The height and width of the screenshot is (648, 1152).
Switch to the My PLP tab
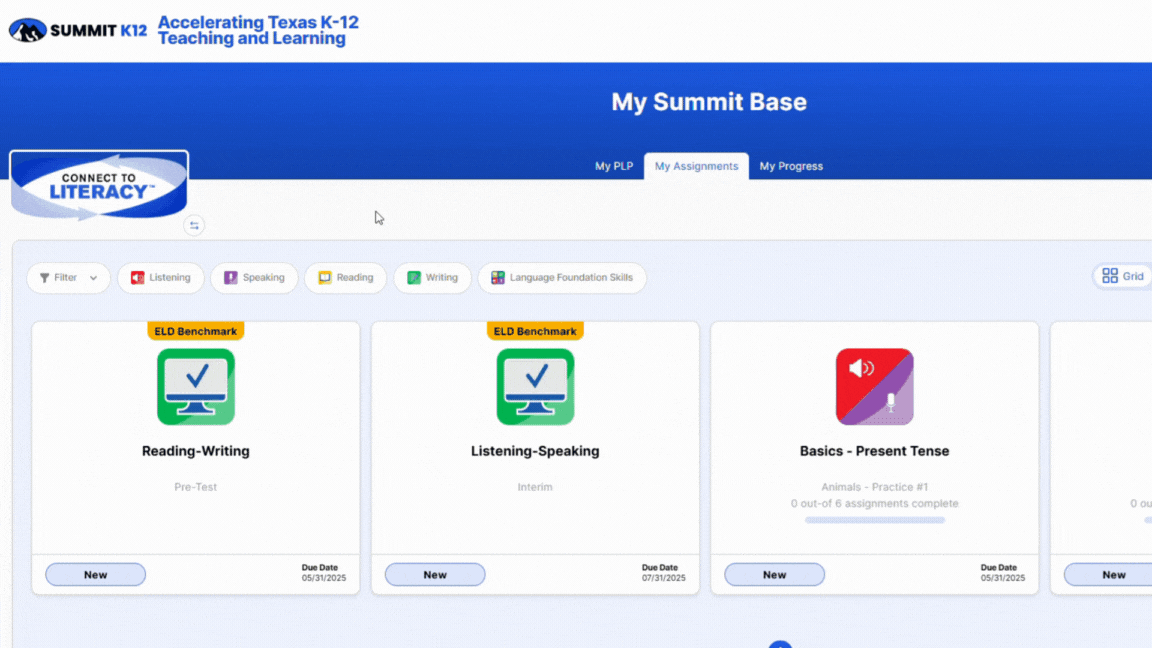(614, 166)
